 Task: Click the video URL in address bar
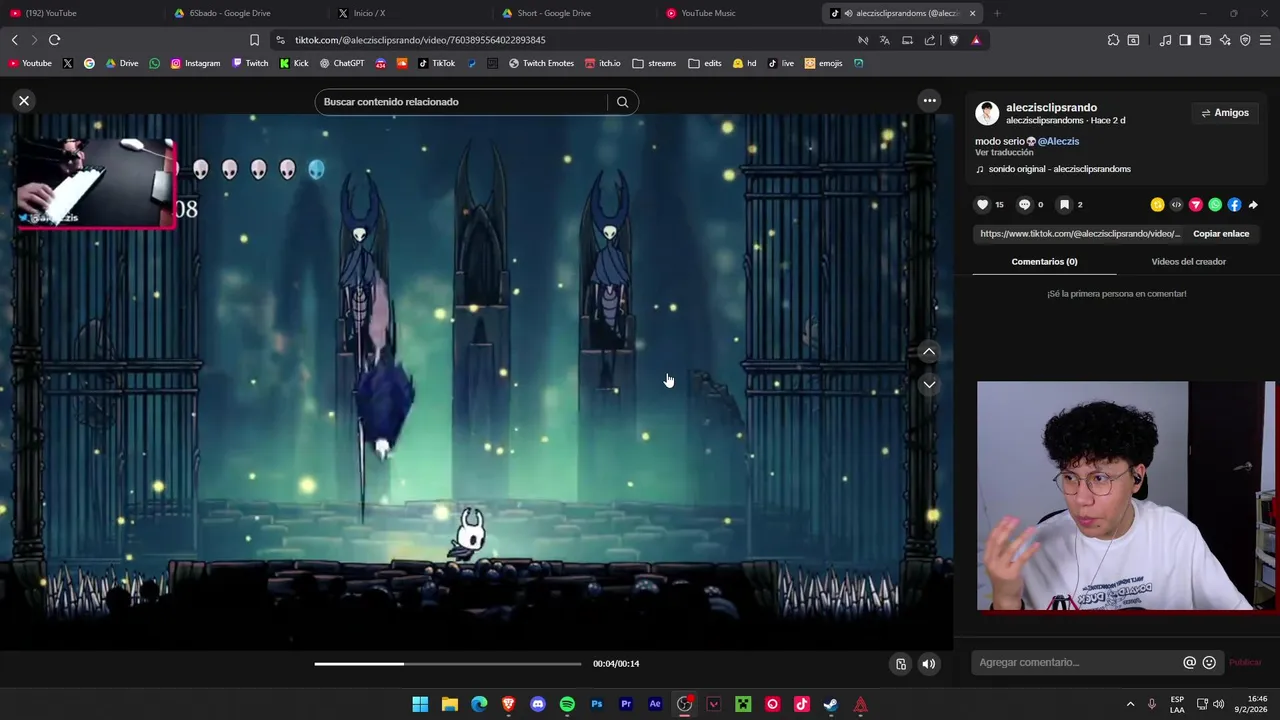coord(420,40)
